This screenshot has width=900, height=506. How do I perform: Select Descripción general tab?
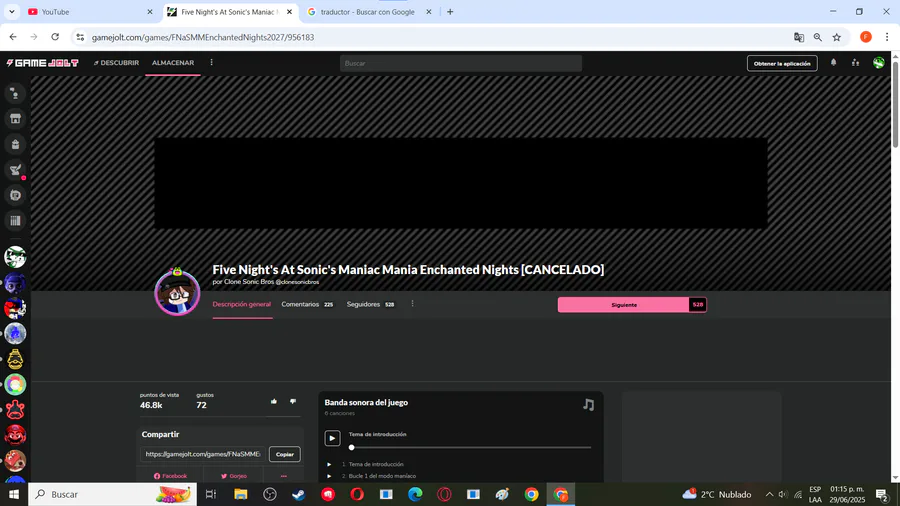242,304
